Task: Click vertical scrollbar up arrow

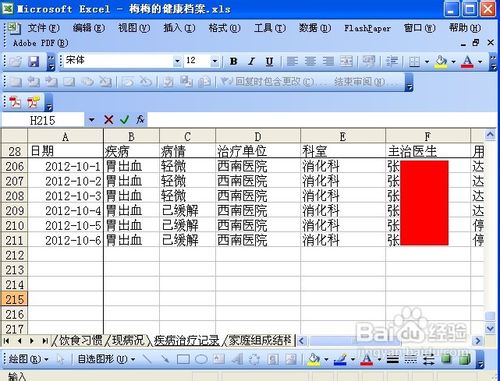Action: pyautogui.click(x=490, y=135)
